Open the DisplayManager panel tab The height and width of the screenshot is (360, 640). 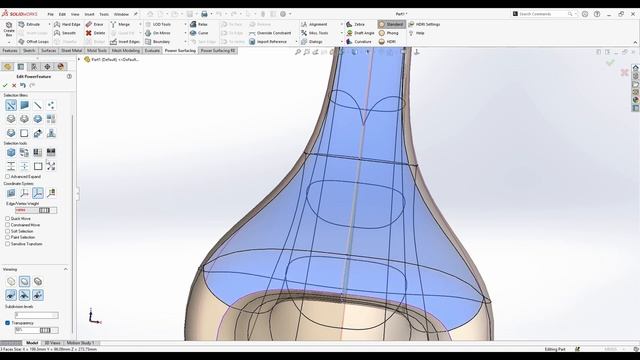click(61, 67)
